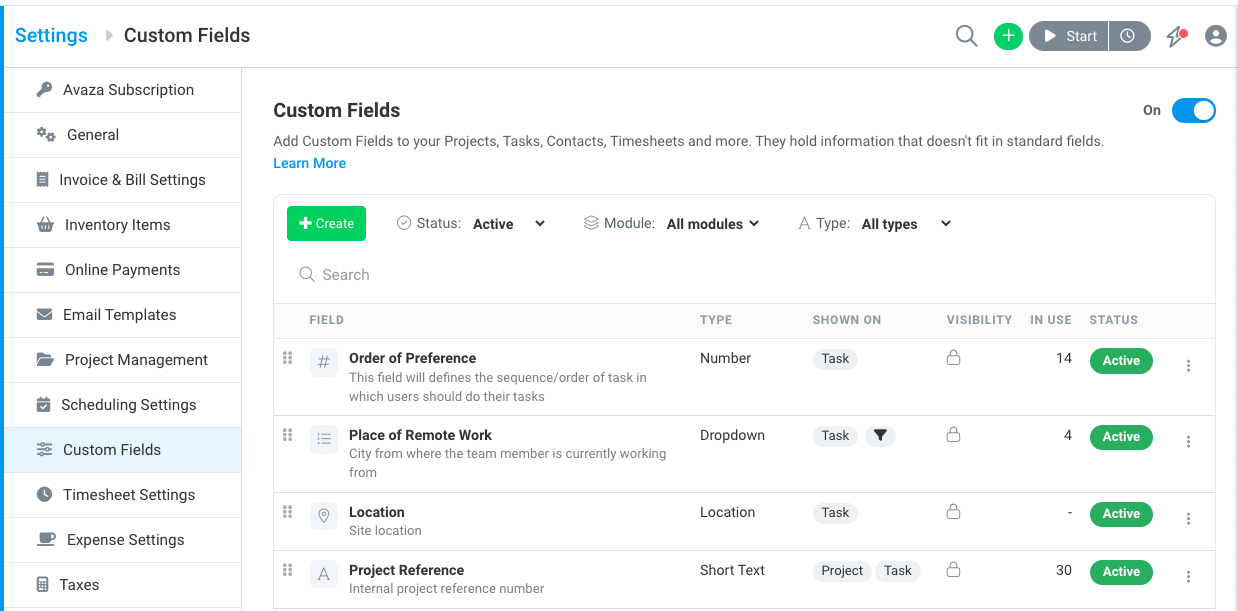1238x611 pixels.
Task: Click the green plus quick-add icon
Action: tap(1008, 36)
